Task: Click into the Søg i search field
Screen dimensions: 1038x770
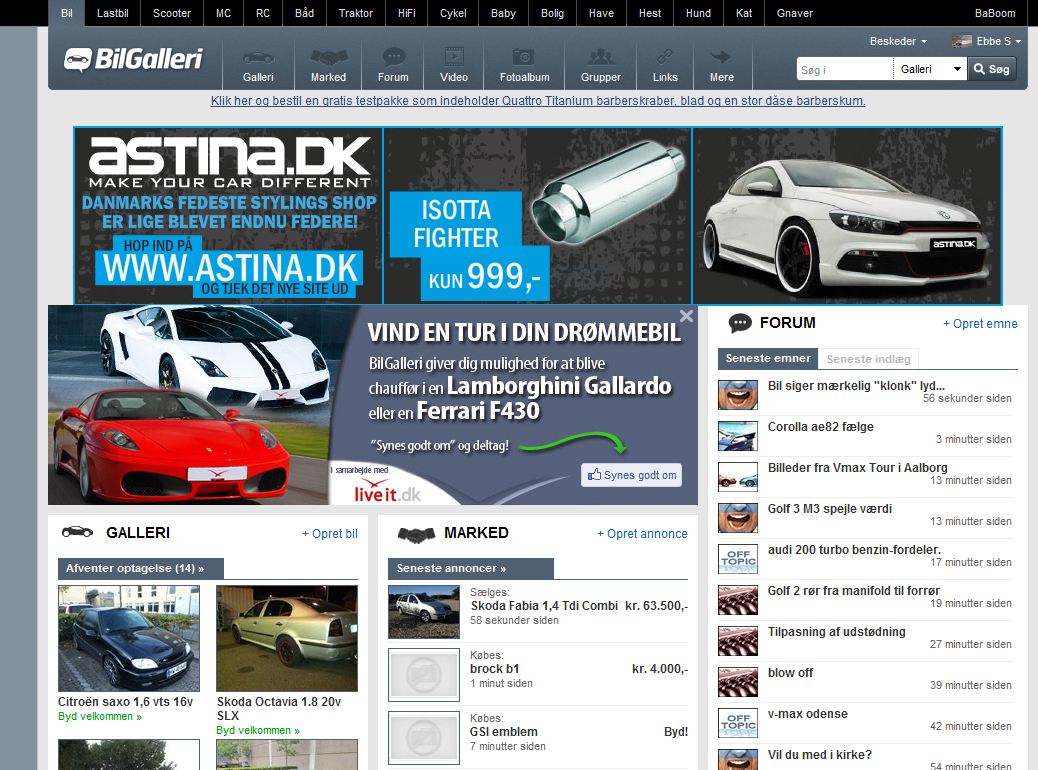Action: [x=844, y=69]
